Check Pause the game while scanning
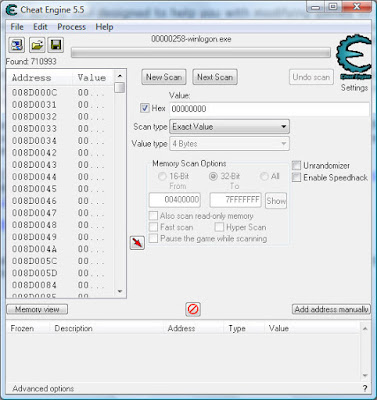Viewport: 377px width, 400px height. pyautogui.click(x=153, y=238)
